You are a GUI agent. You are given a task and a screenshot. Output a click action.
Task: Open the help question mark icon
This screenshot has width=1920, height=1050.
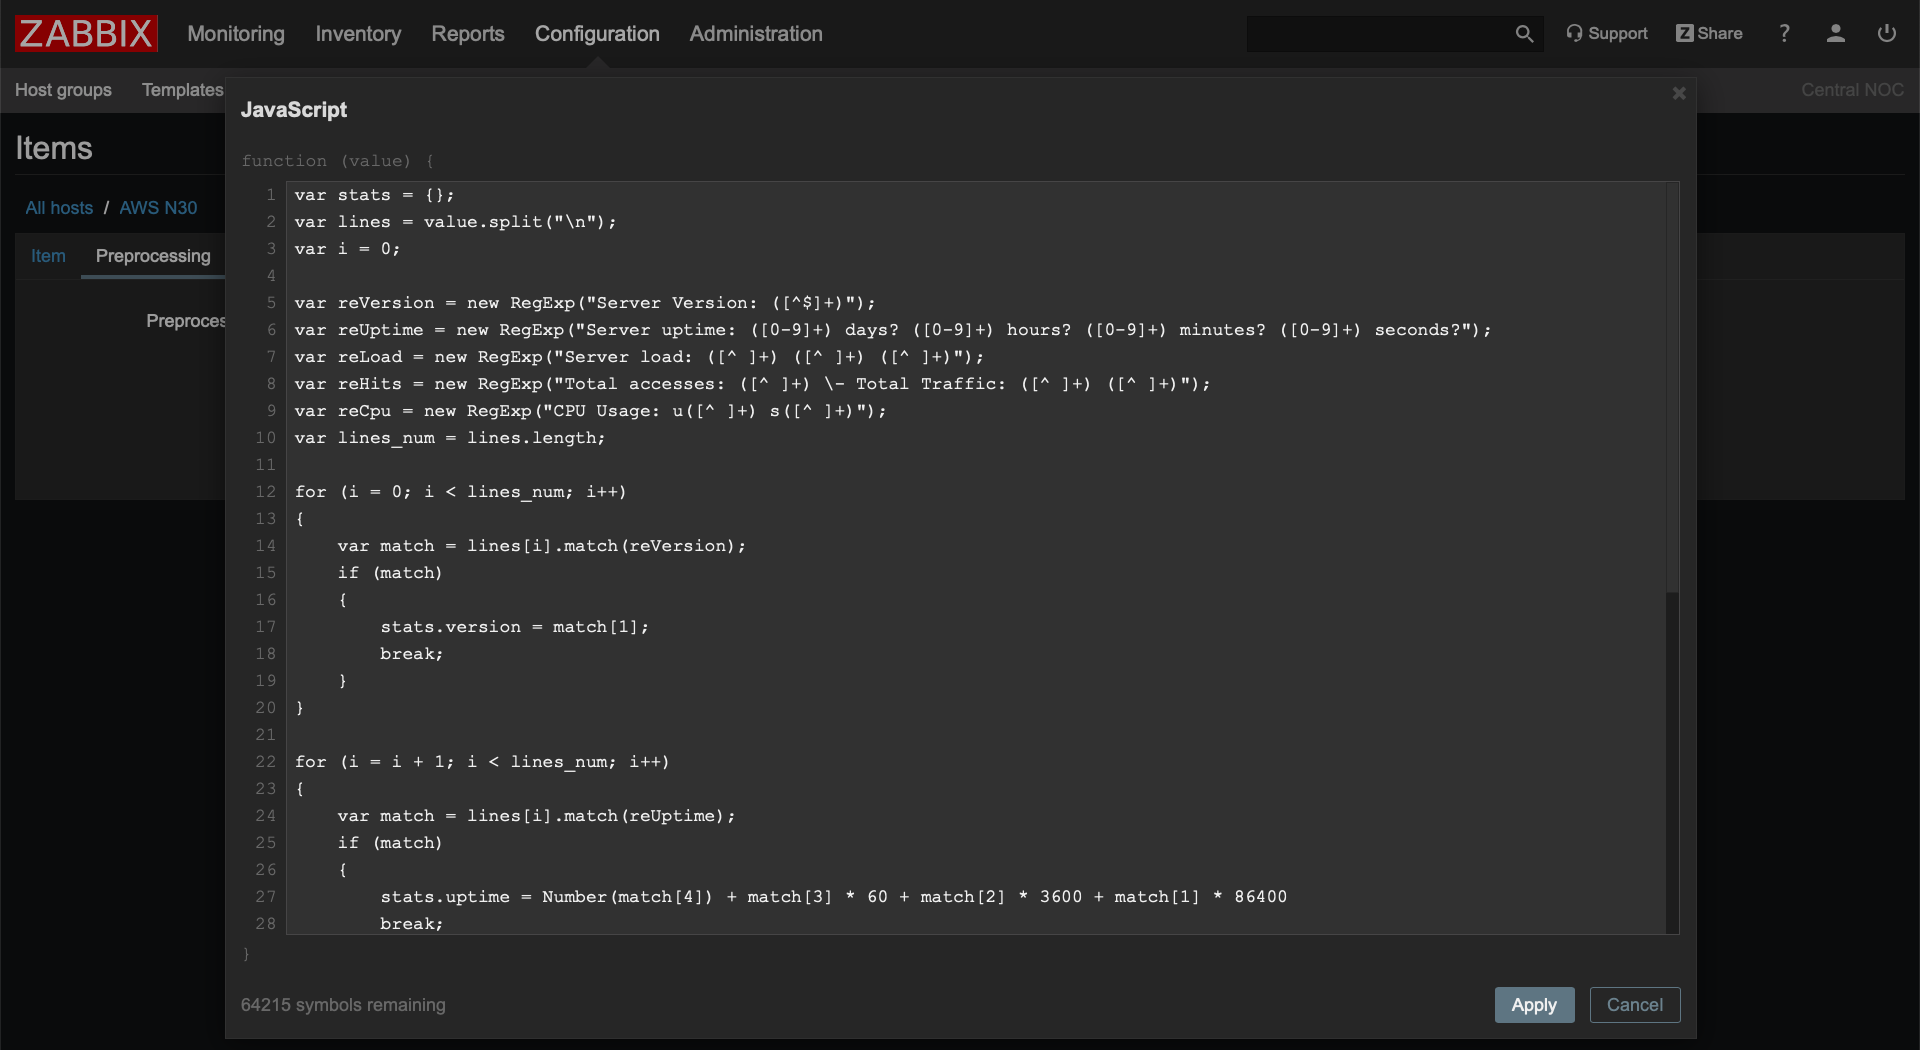(x=1784, y=33)
